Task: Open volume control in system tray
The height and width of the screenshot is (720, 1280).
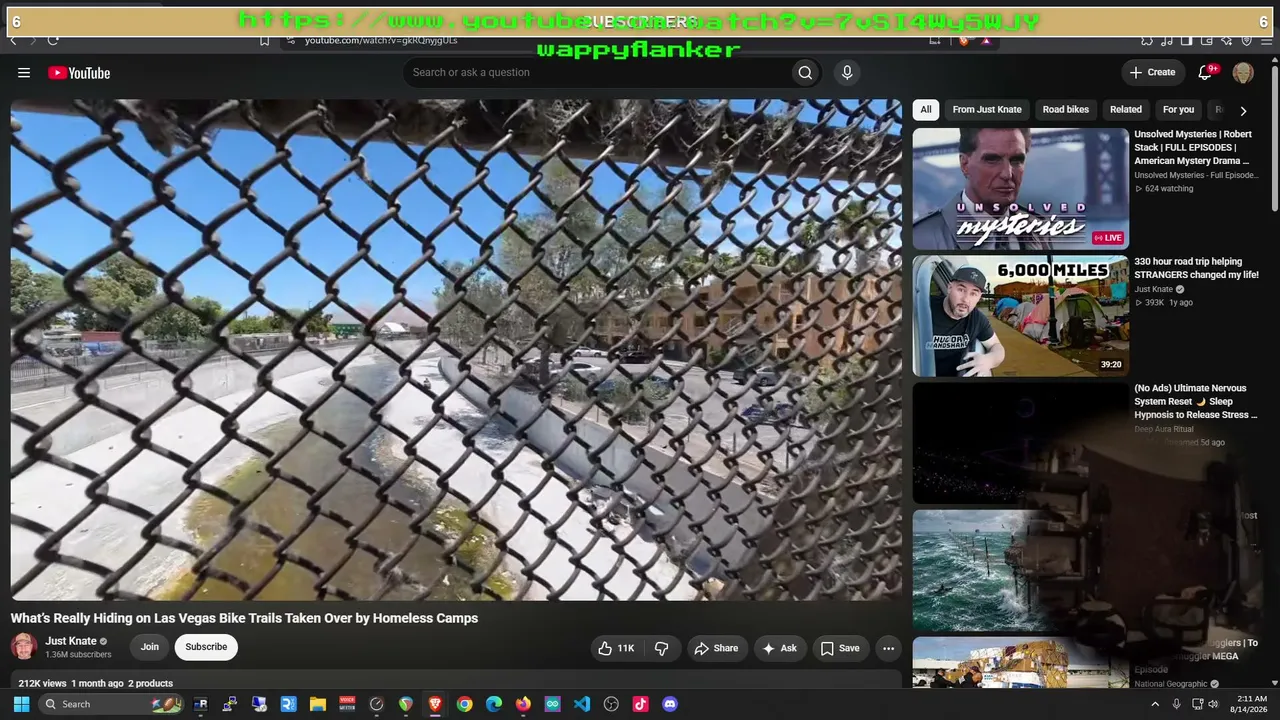Action: coord(1213,704)
